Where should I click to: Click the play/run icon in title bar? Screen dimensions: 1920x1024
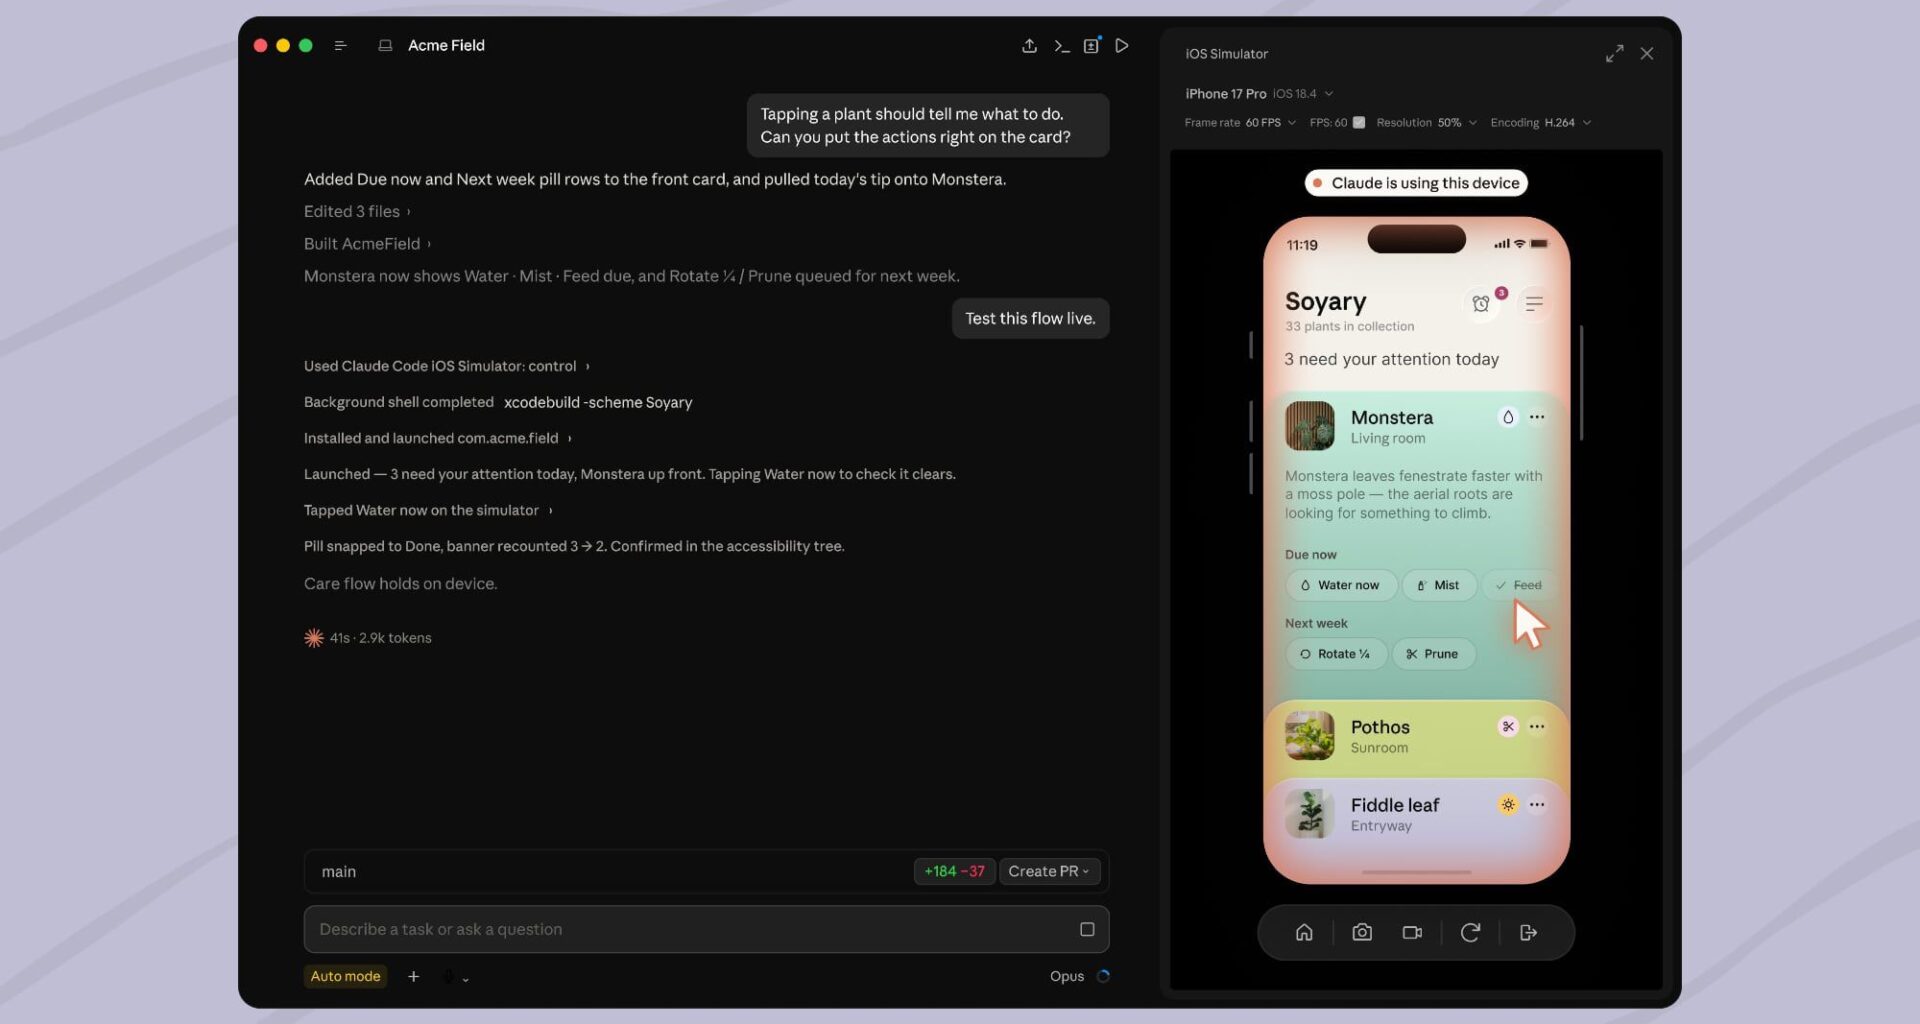[x=1122, y=46]
